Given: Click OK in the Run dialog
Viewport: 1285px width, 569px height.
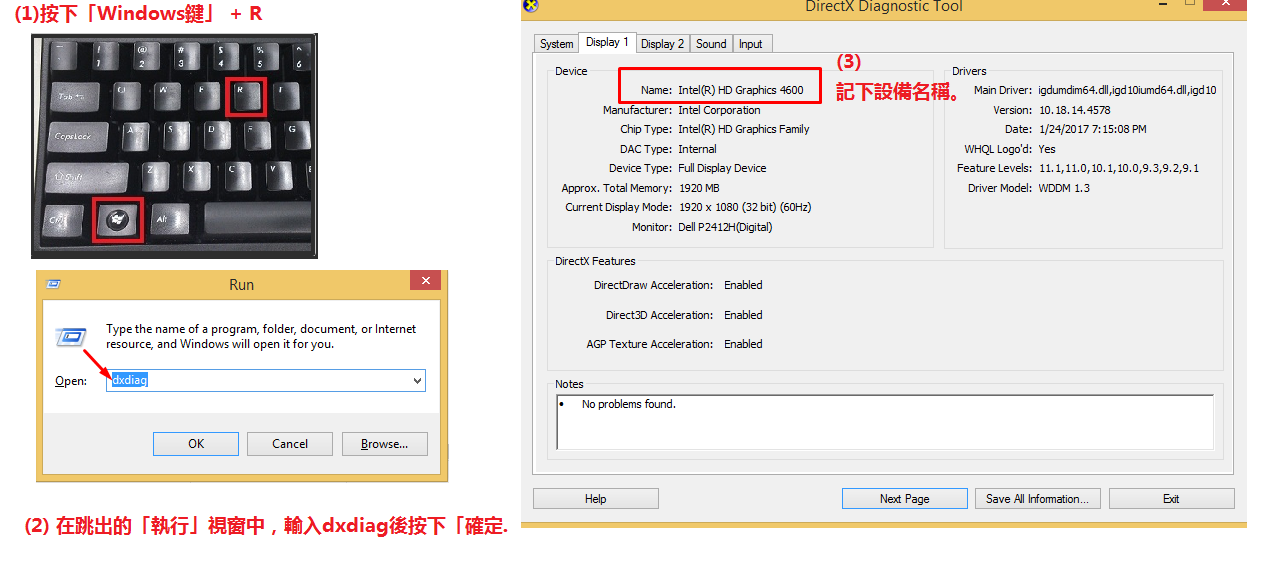Looking at the screenshot, I should (x=196, y=444).
